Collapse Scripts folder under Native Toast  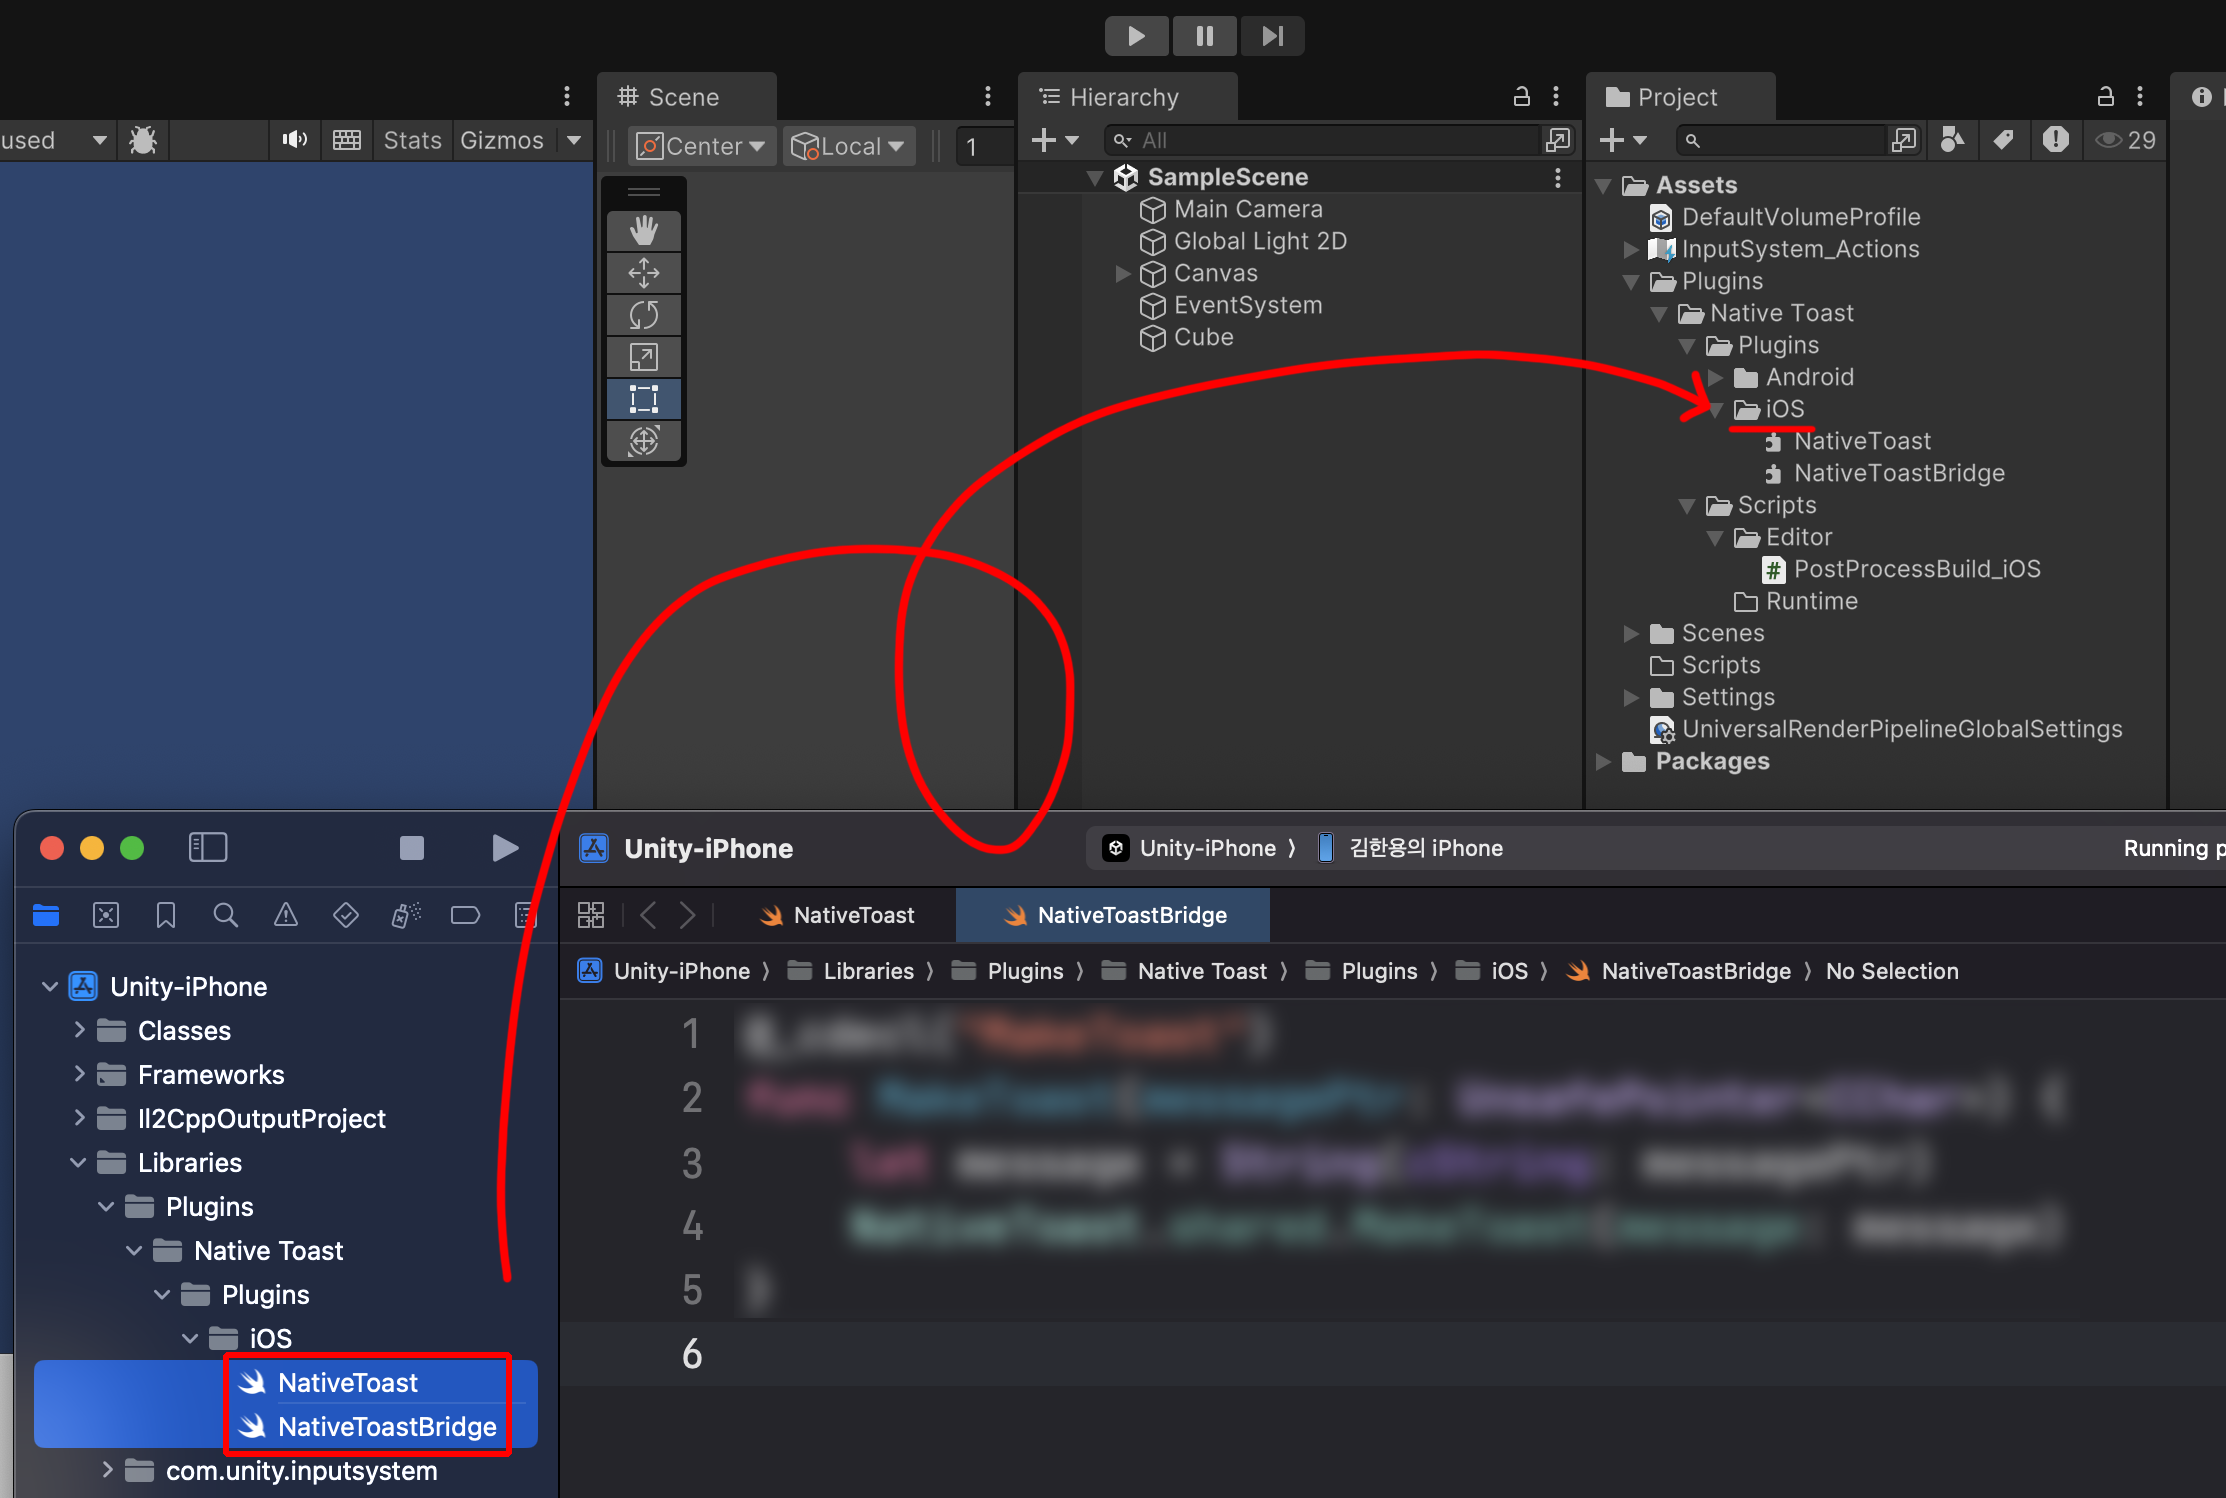click(1687, 506)
